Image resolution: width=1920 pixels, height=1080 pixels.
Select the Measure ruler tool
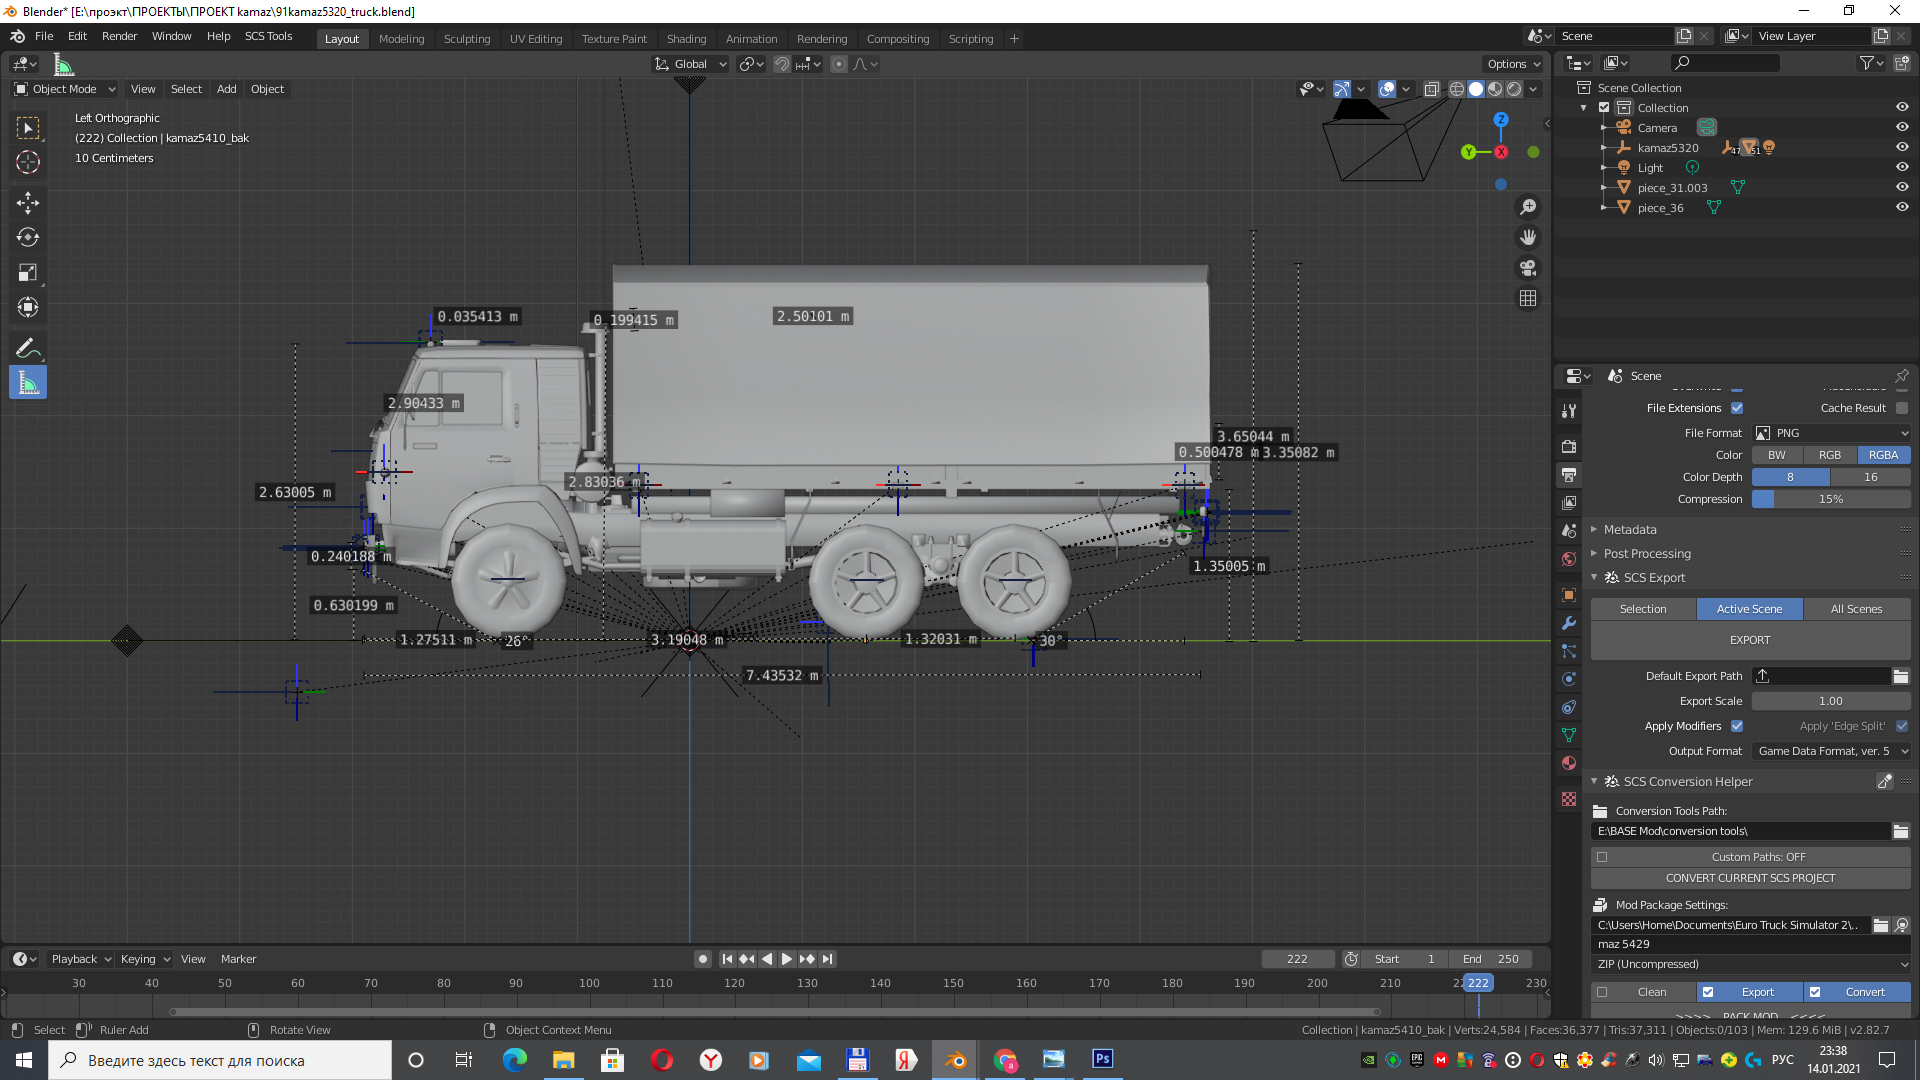28,383
